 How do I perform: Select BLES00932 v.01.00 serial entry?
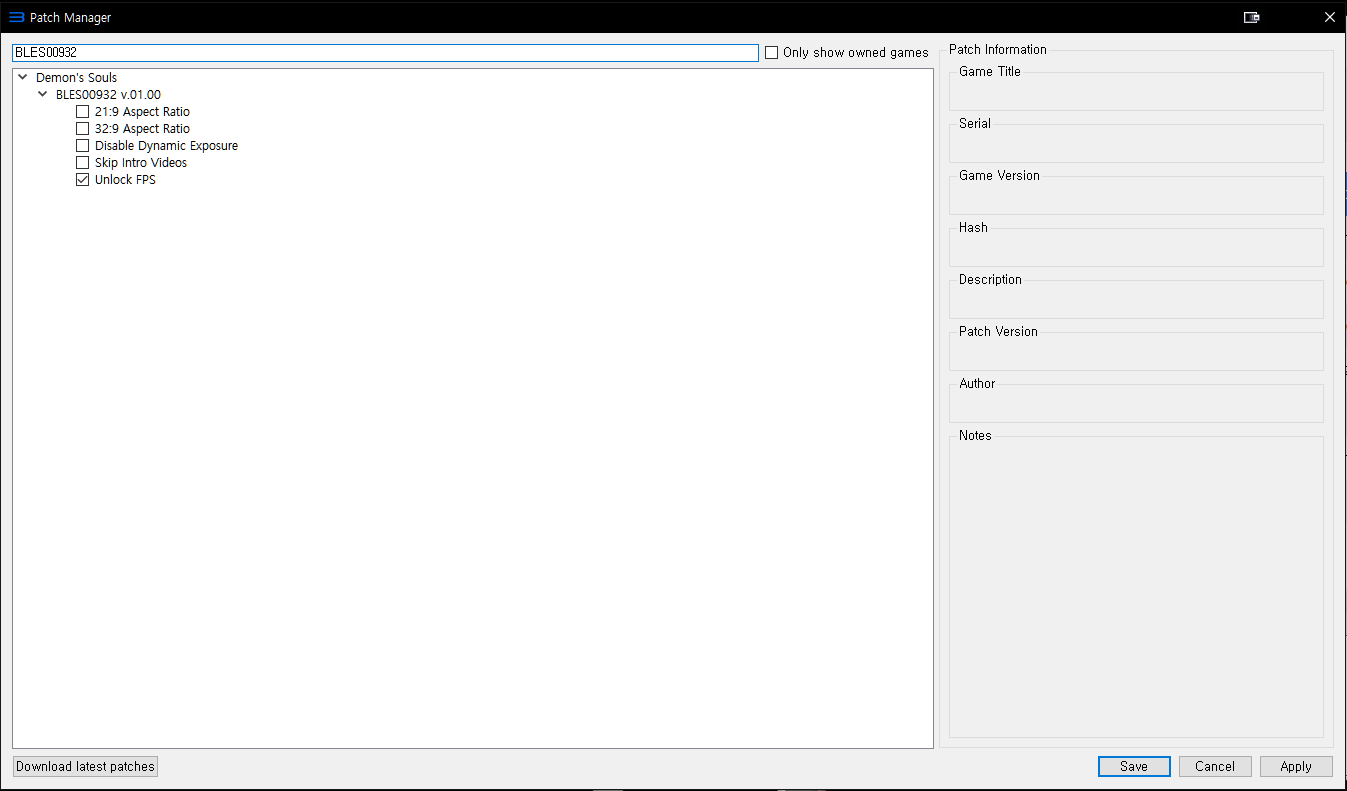108,95
